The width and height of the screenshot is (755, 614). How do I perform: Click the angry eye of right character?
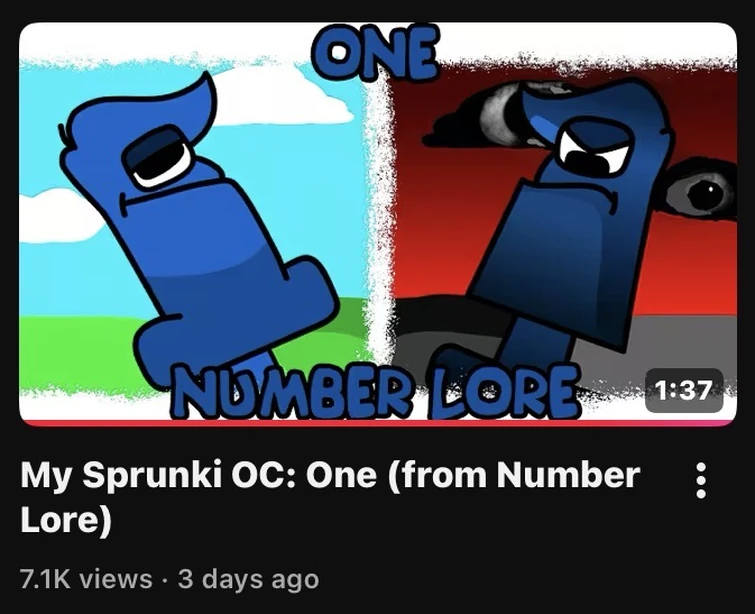(x=595, y=147)
